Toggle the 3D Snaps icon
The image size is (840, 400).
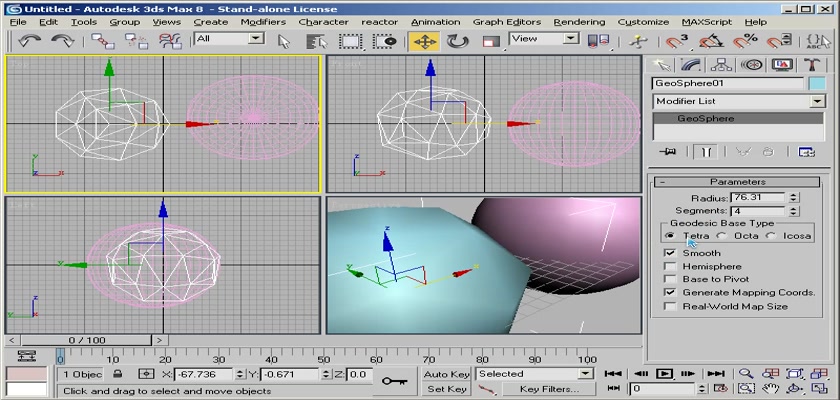pos(677,41)
